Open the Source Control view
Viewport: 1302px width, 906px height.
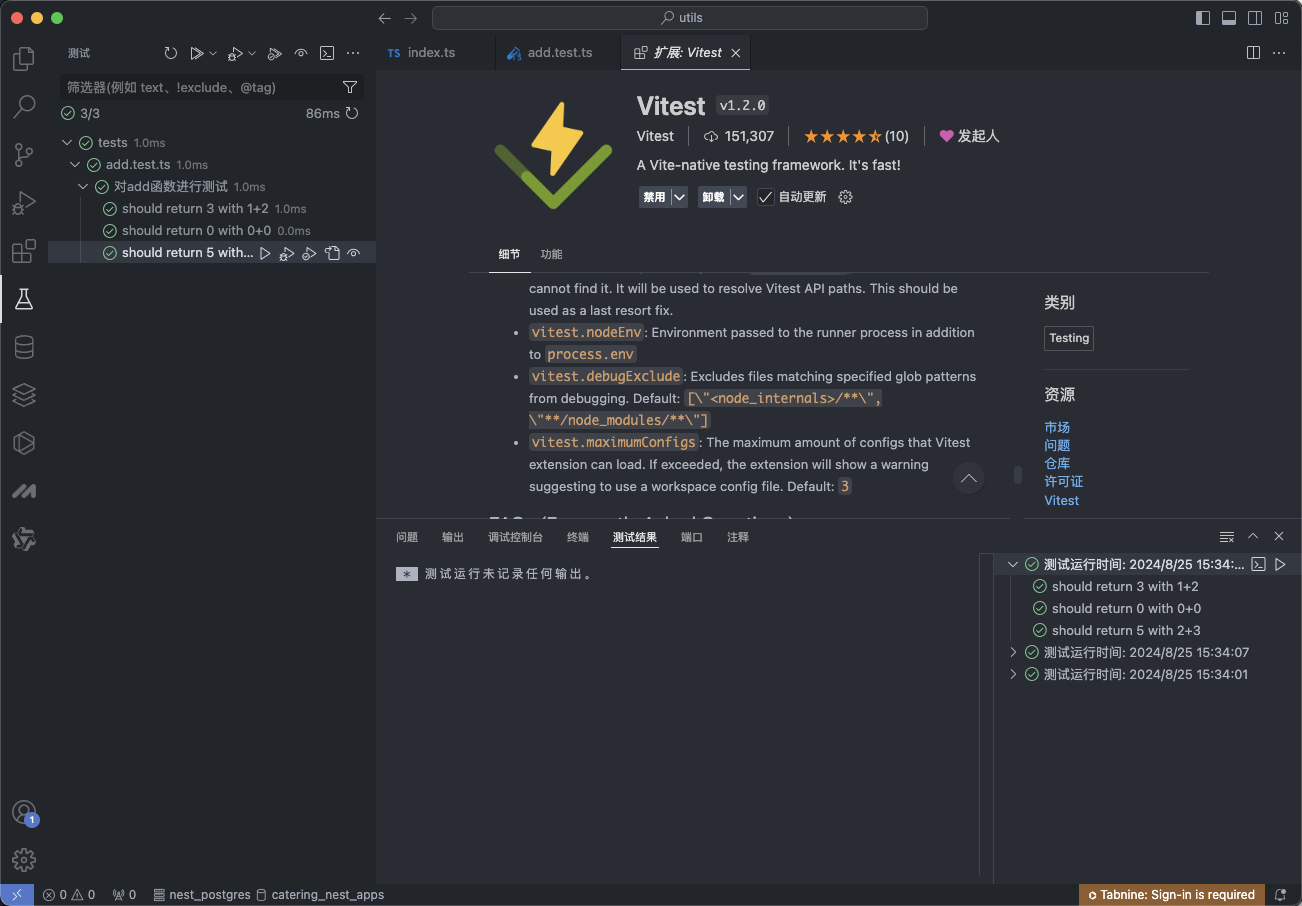tap(24, 154)
